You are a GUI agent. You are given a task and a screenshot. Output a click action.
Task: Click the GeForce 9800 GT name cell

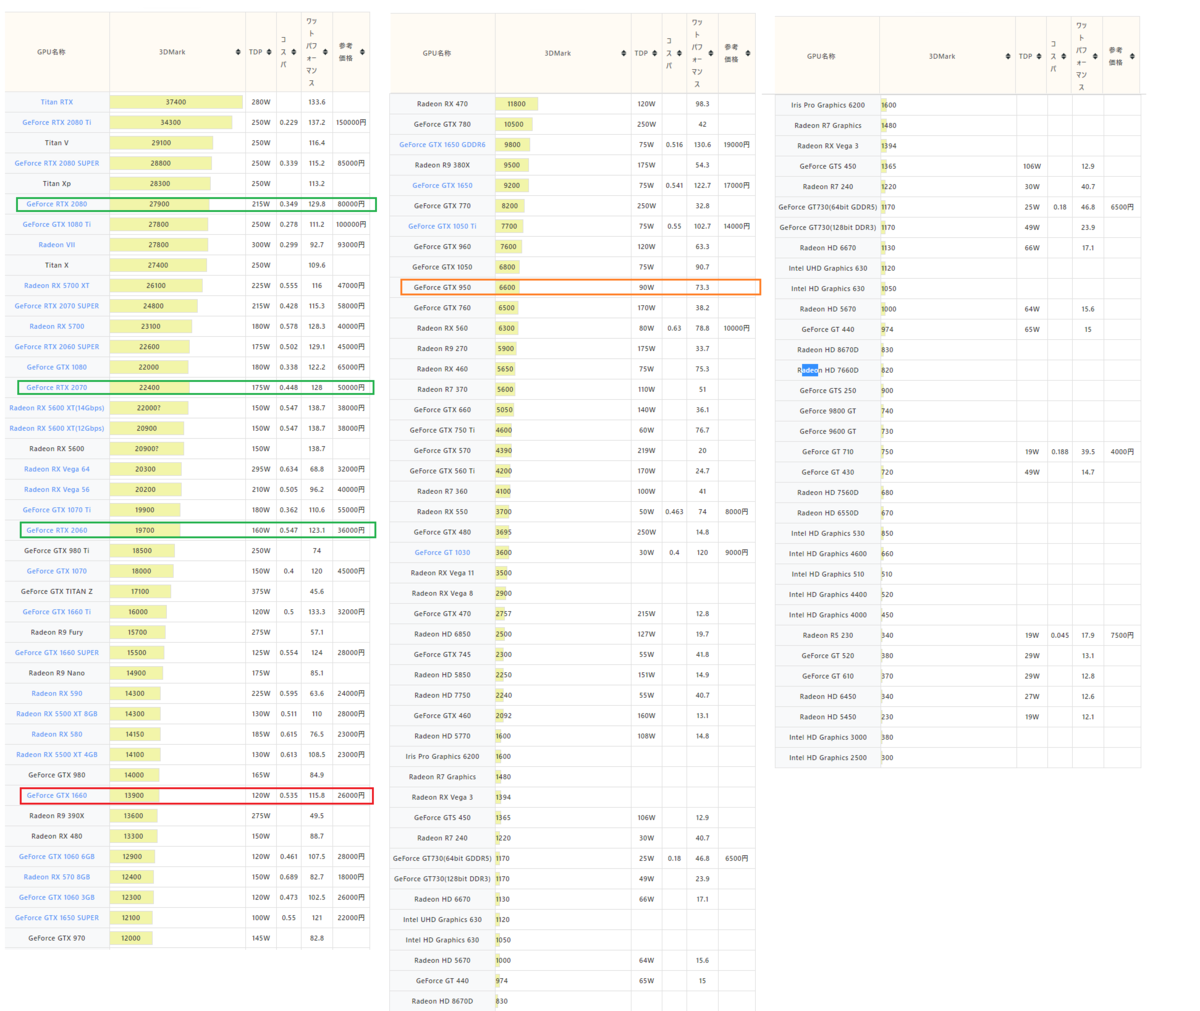tap(828, 411)
